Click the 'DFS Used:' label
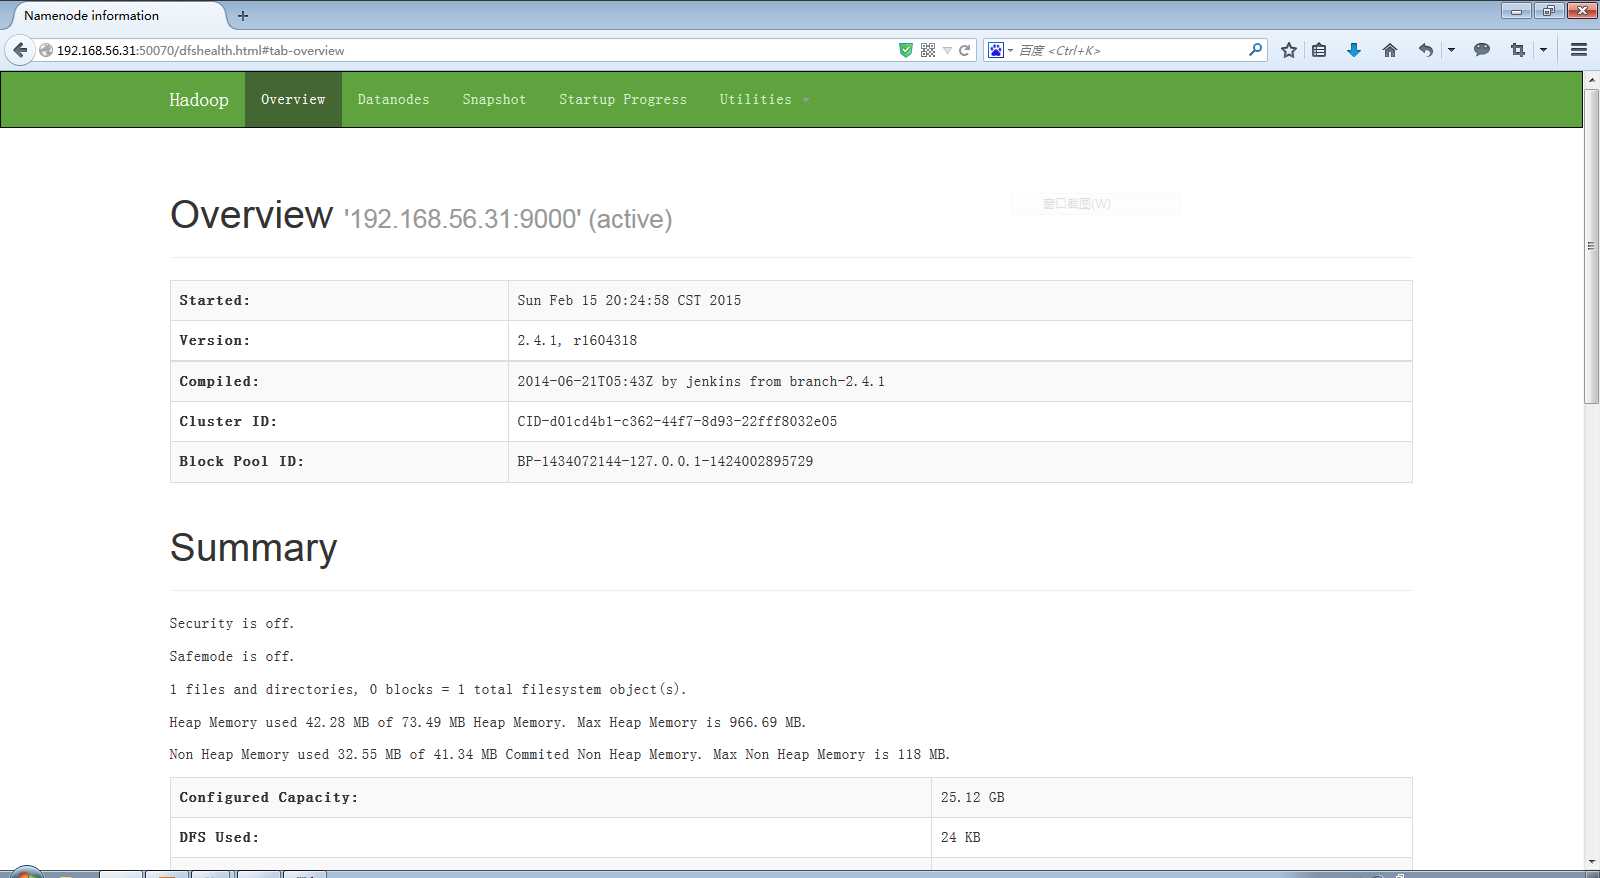The height and width of the screenshot is (878, 1600). pos(219,837)
